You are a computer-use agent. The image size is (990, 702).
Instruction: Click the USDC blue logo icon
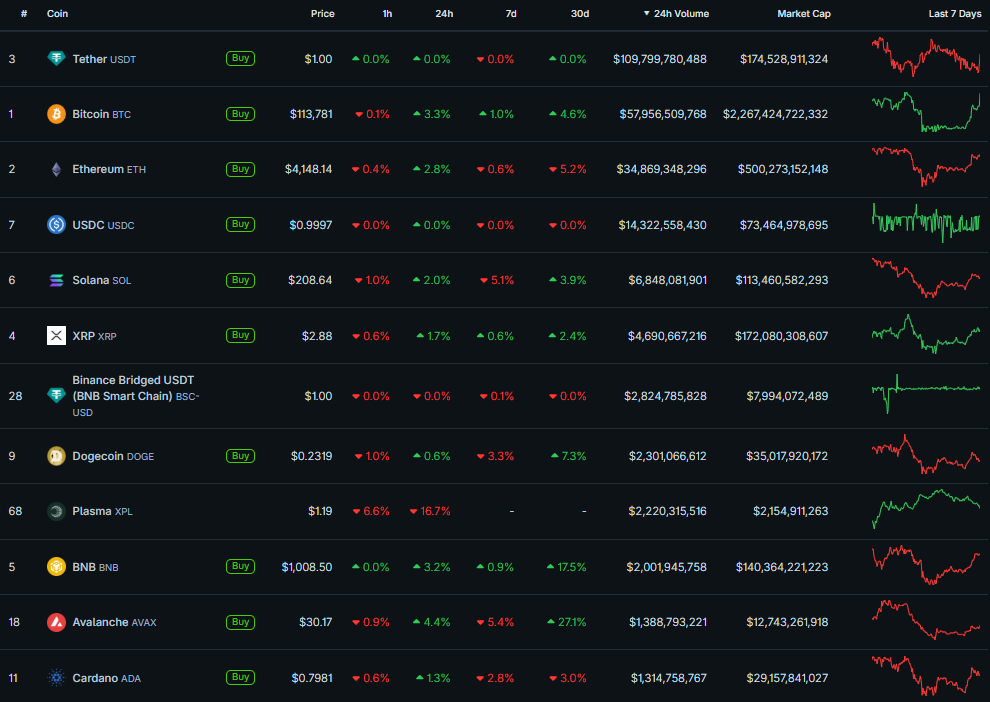pyautogui.click(x=56, y=225)
